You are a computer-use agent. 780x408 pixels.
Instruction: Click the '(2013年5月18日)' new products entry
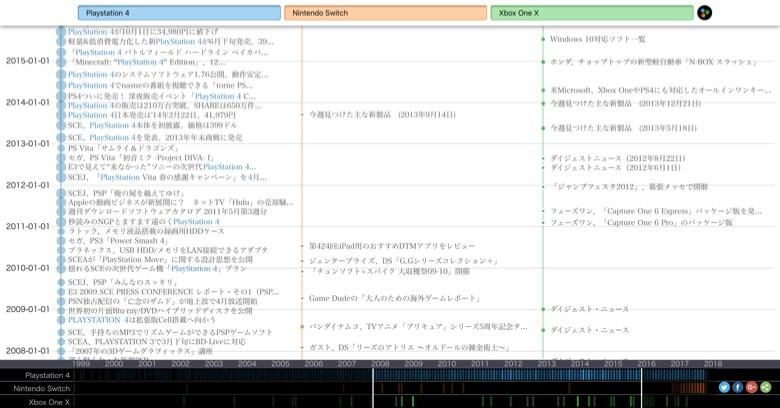[x=623, y=128]
